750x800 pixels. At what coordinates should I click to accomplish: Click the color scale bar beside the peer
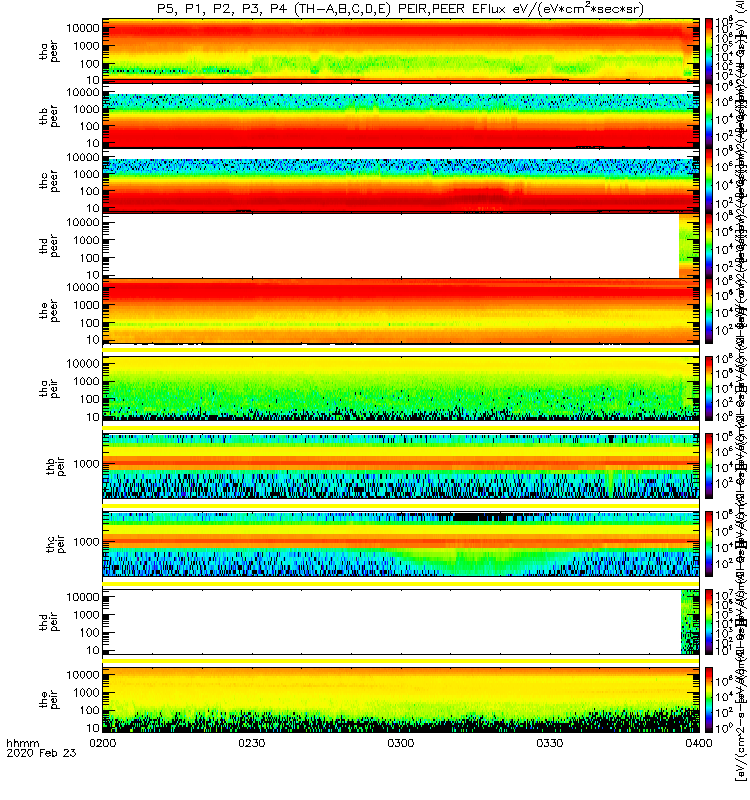(x=709, y=310)
